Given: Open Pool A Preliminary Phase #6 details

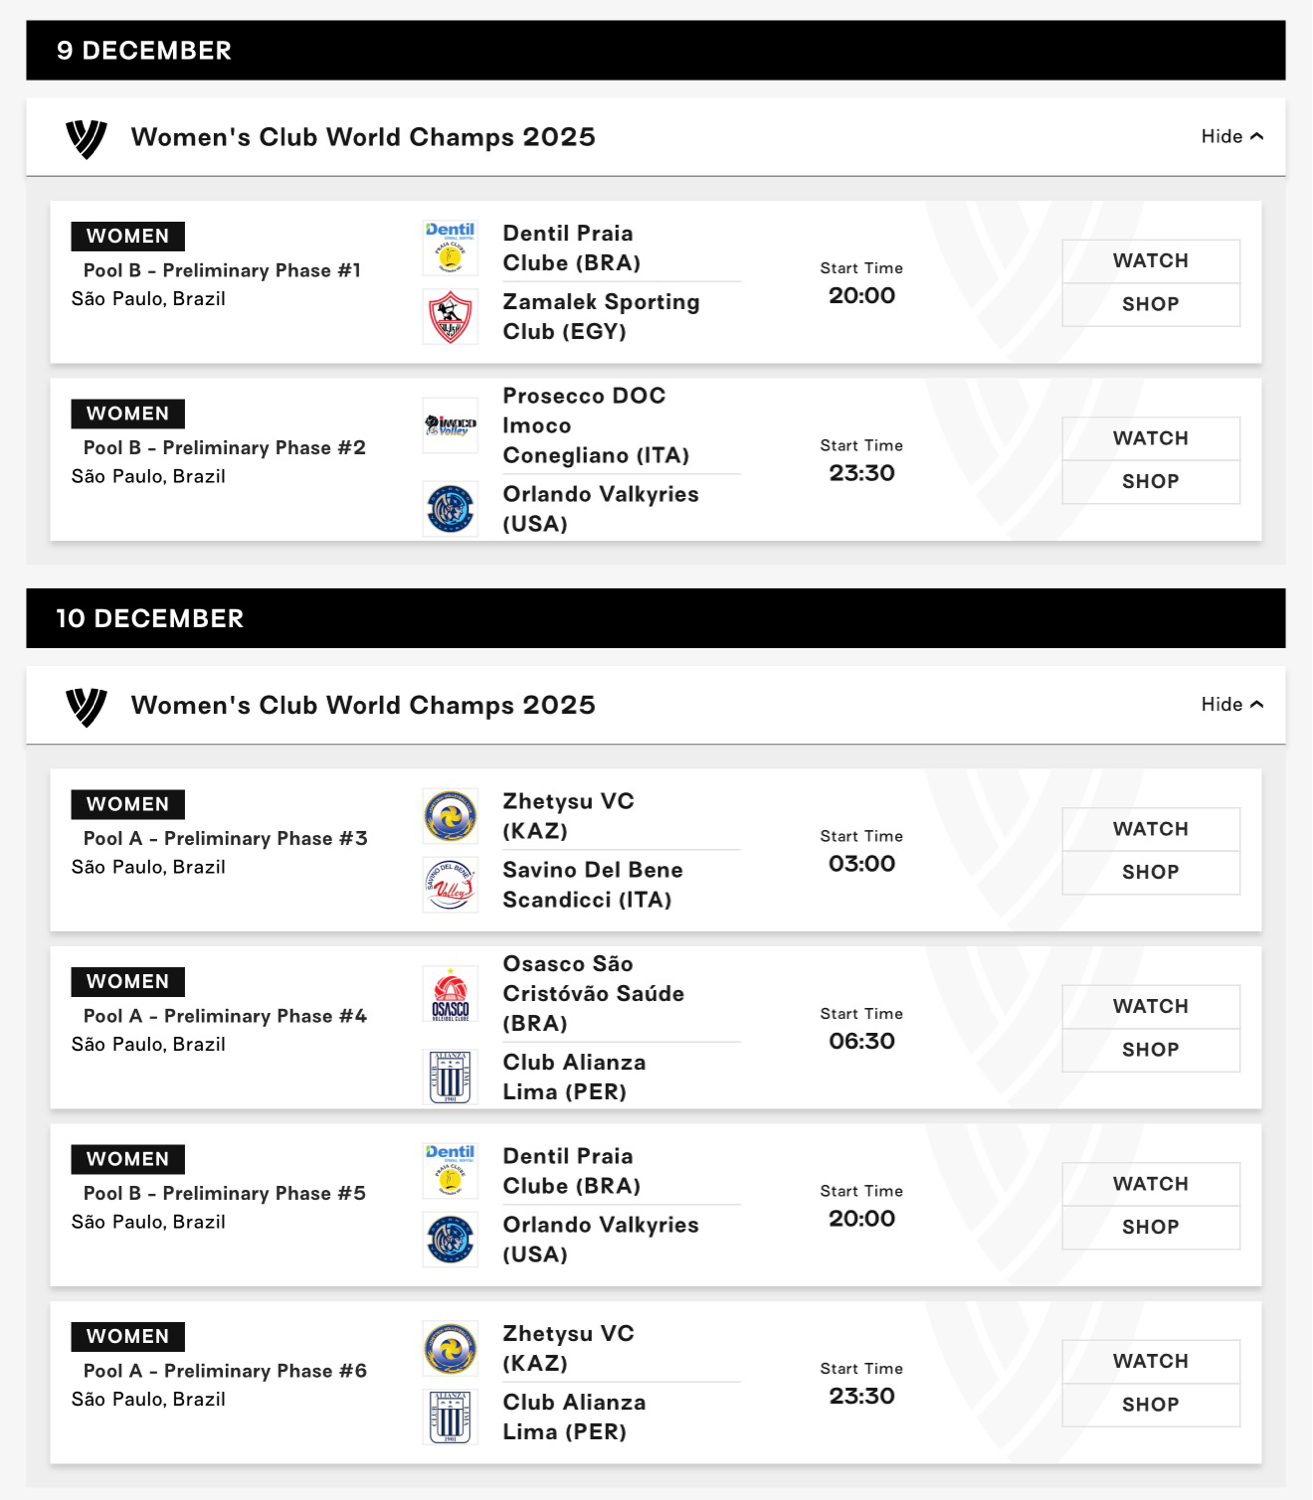Looking at the screenshot, I should 225,1371.
